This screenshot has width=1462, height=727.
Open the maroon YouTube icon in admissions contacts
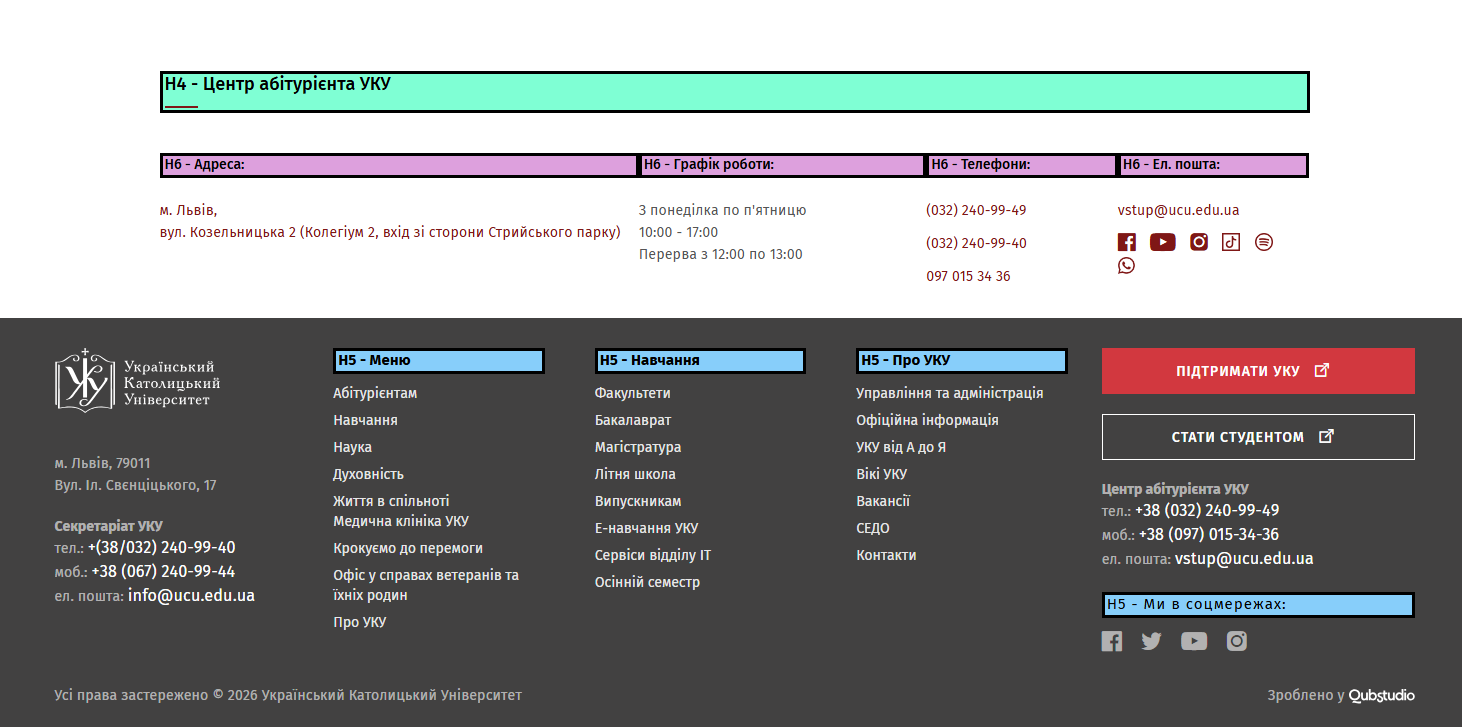pos(1163,242)
